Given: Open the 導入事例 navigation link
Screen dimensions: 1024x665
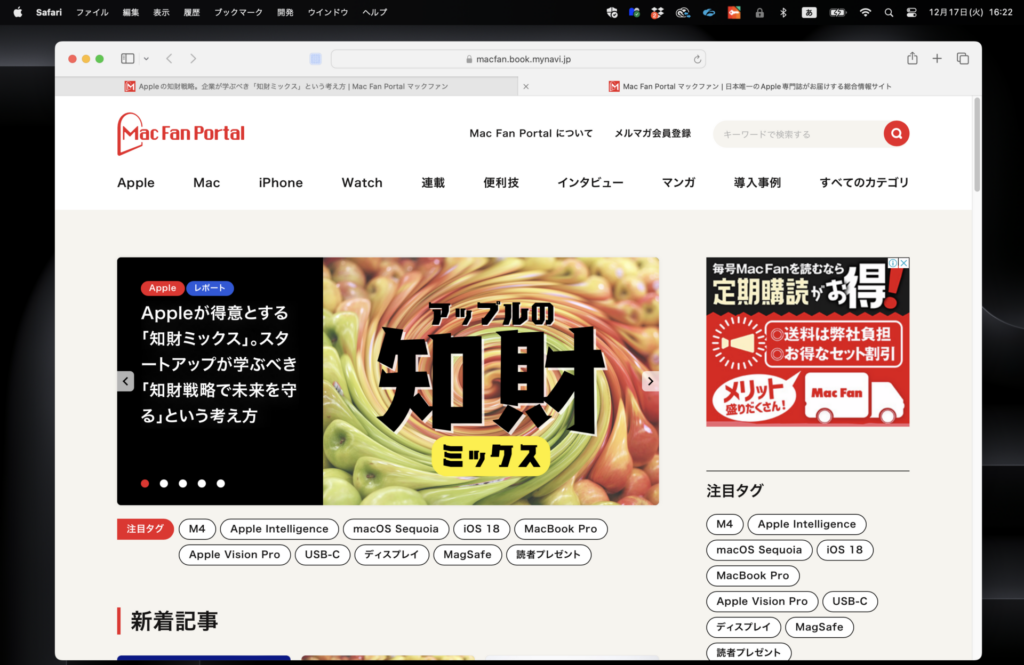Looking at the screenshot, I should (x=758, y=183).
